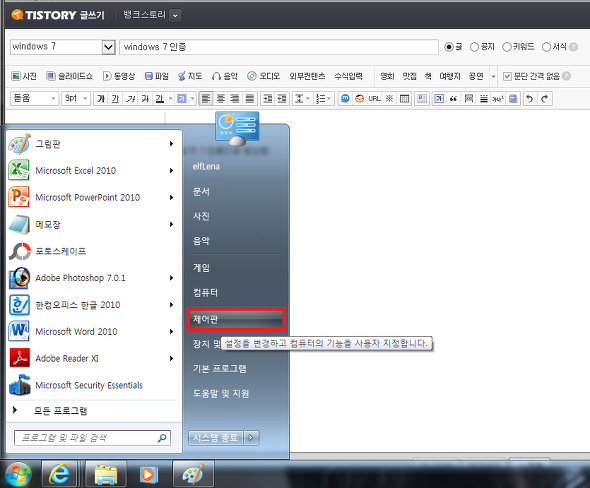Insert a horizontal divider line
This screenshot has width=590, height=488.
pos(484,99)
